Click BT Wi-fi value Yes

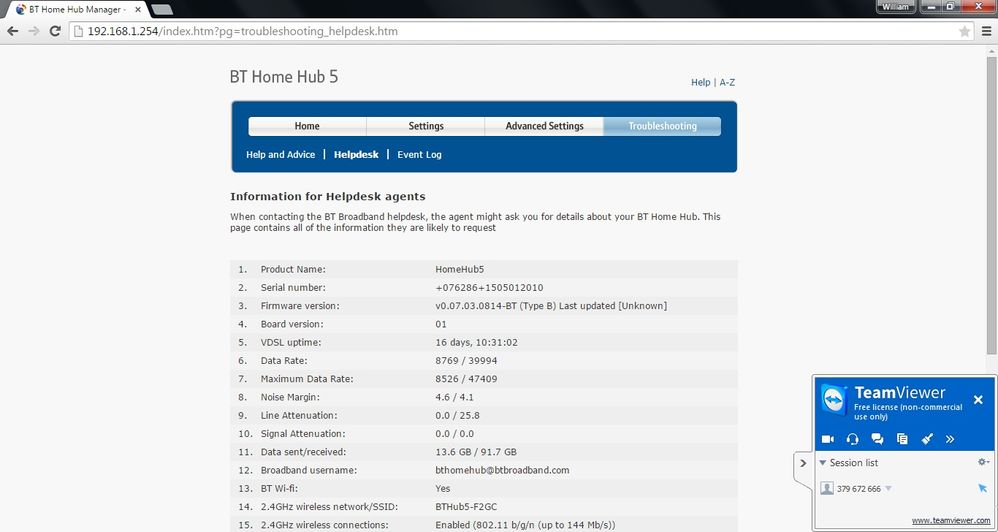pos(442,489)
